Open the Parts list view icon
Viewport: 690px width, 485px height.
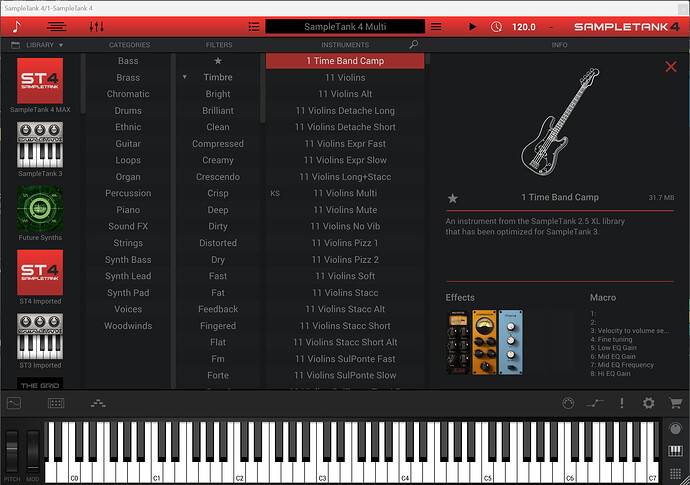click(57, 27)
